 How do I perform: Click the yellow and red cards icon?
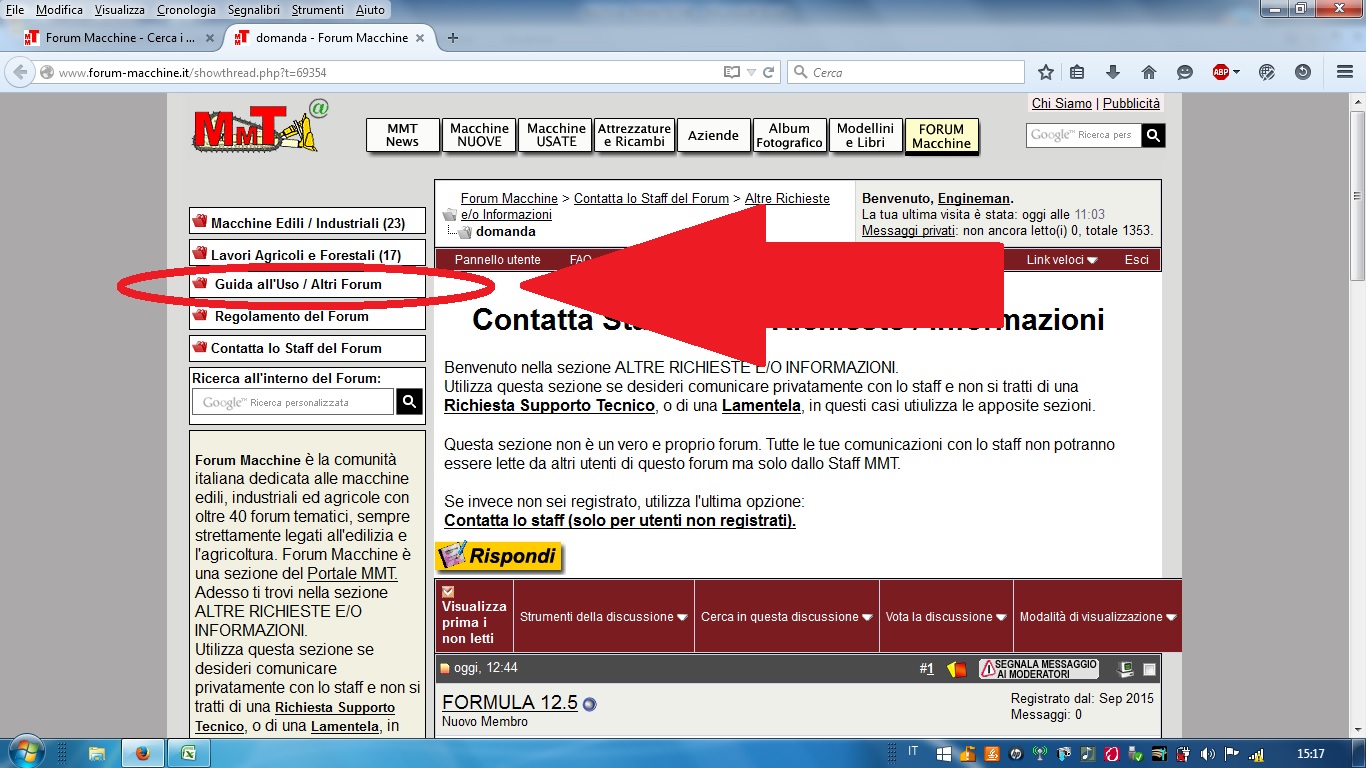(x=957, y=669)
